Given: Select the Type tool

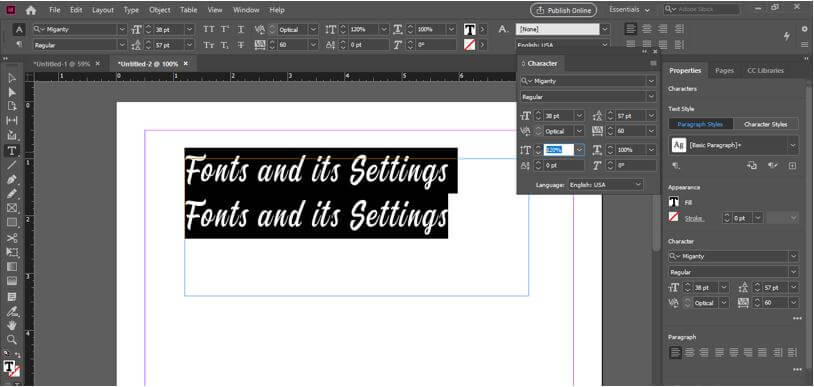Looking at the screenshot, I should 11,151.
